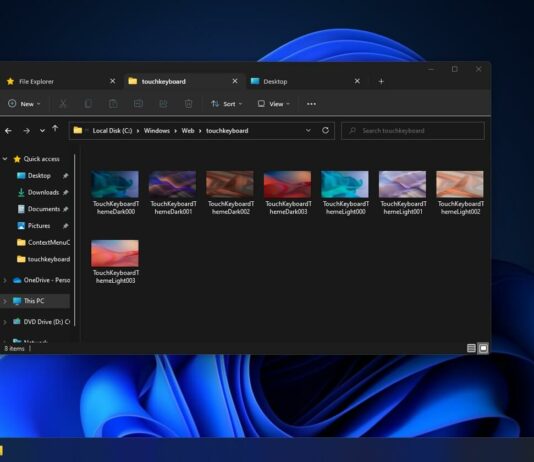Click the Copy icon in toolbar

(88, 104)
